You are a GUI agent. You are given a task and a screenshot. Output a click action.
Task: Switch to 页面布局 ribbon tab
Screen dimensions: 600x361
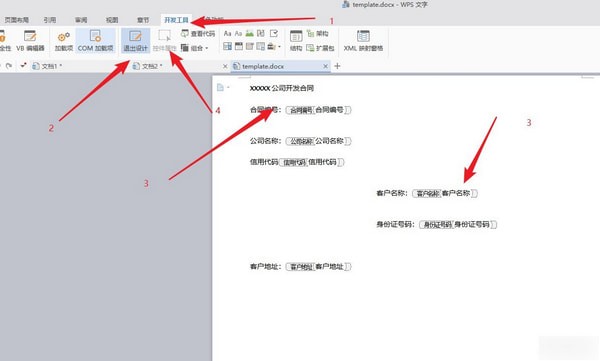click(16, 20)
